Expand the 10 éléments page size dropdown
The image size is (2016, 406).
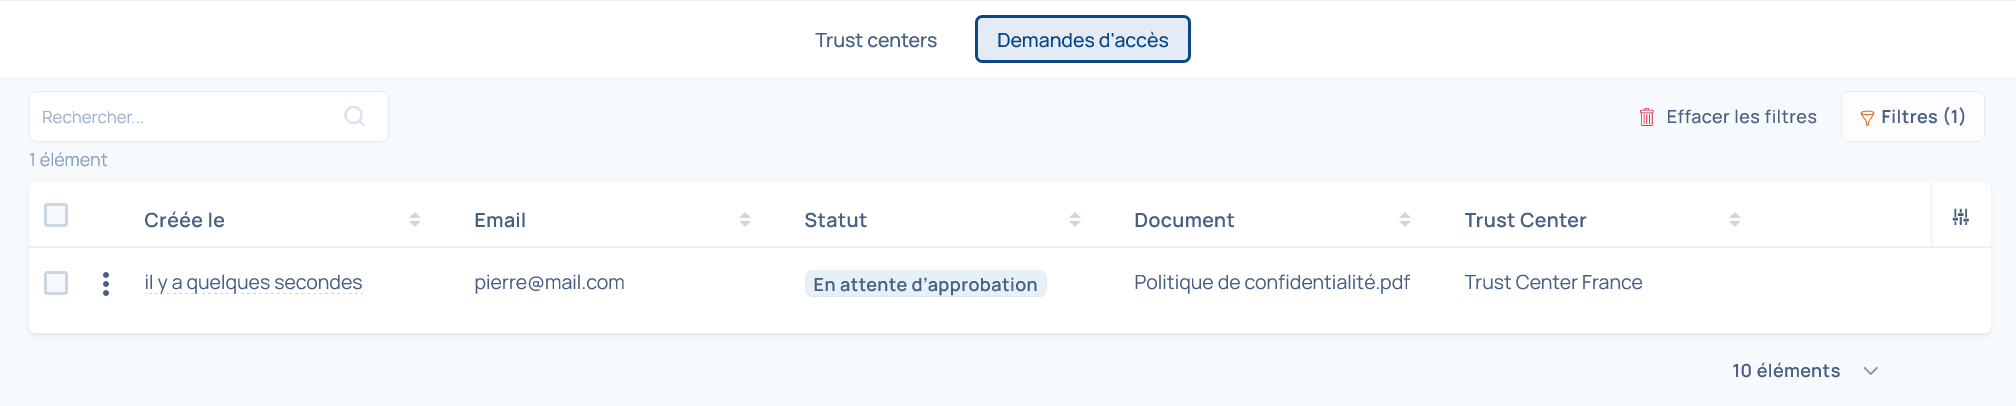(x=1870, y=371)
